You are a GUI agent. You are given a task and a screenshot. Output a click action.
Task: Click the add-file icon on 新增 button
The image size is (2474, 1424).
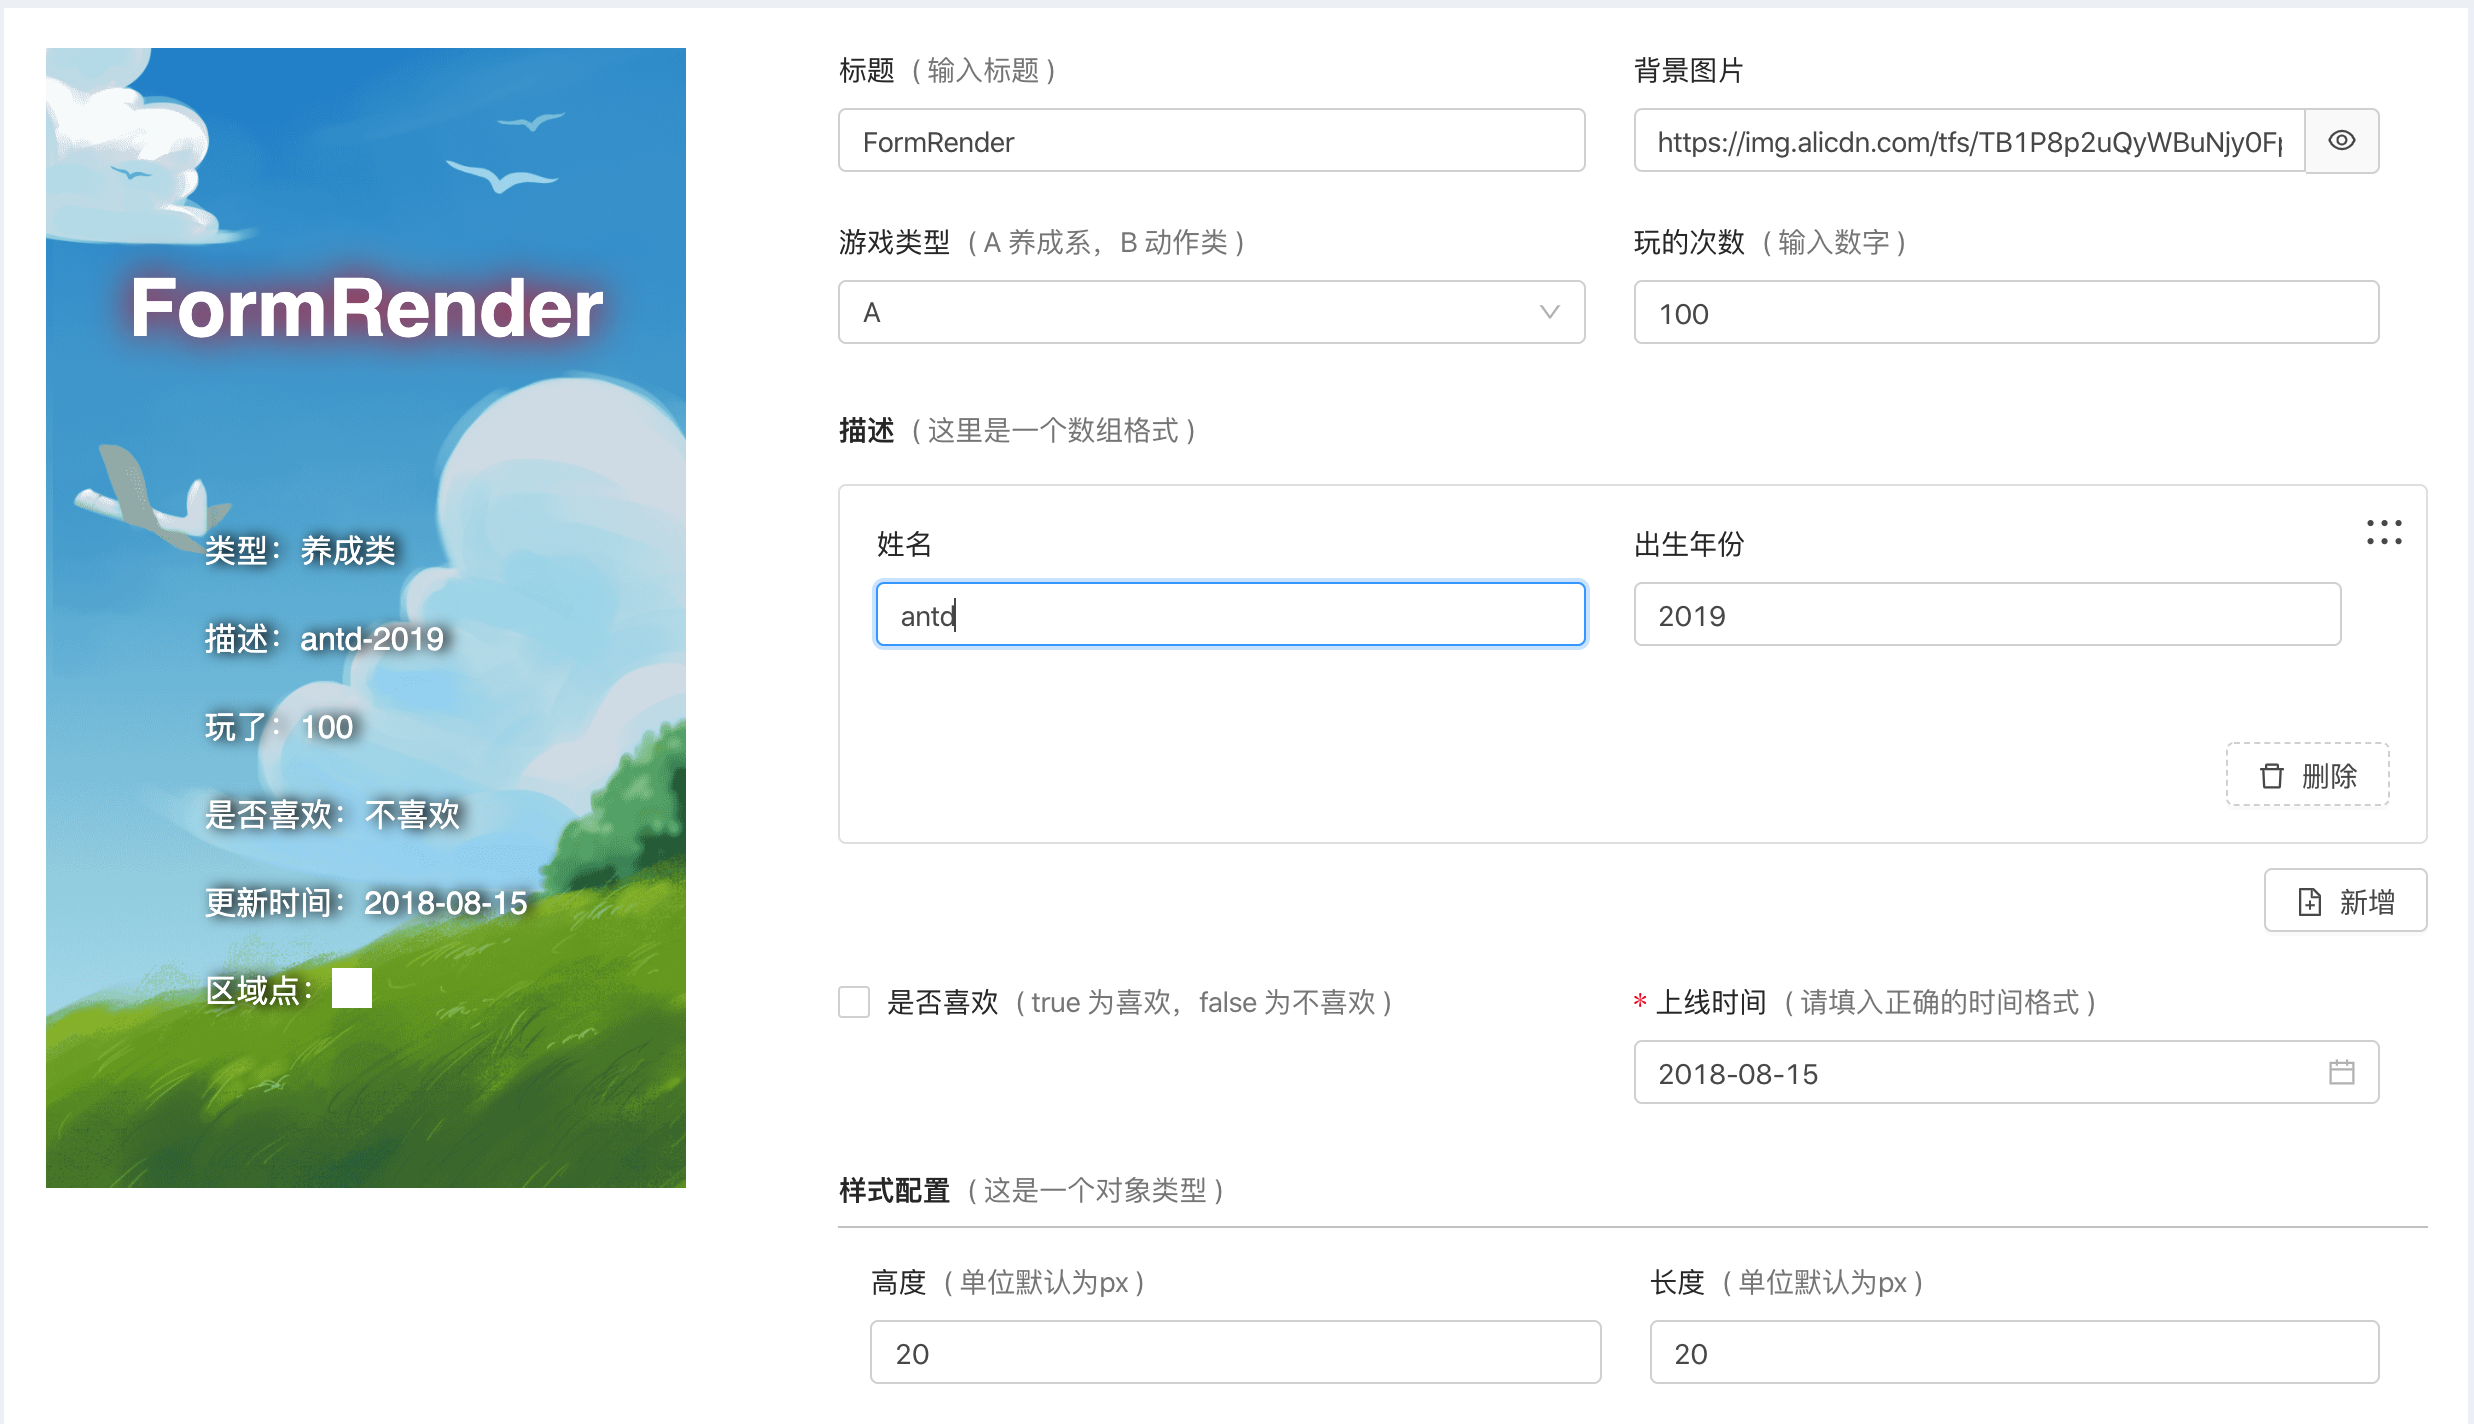[x=2309, y=902]
